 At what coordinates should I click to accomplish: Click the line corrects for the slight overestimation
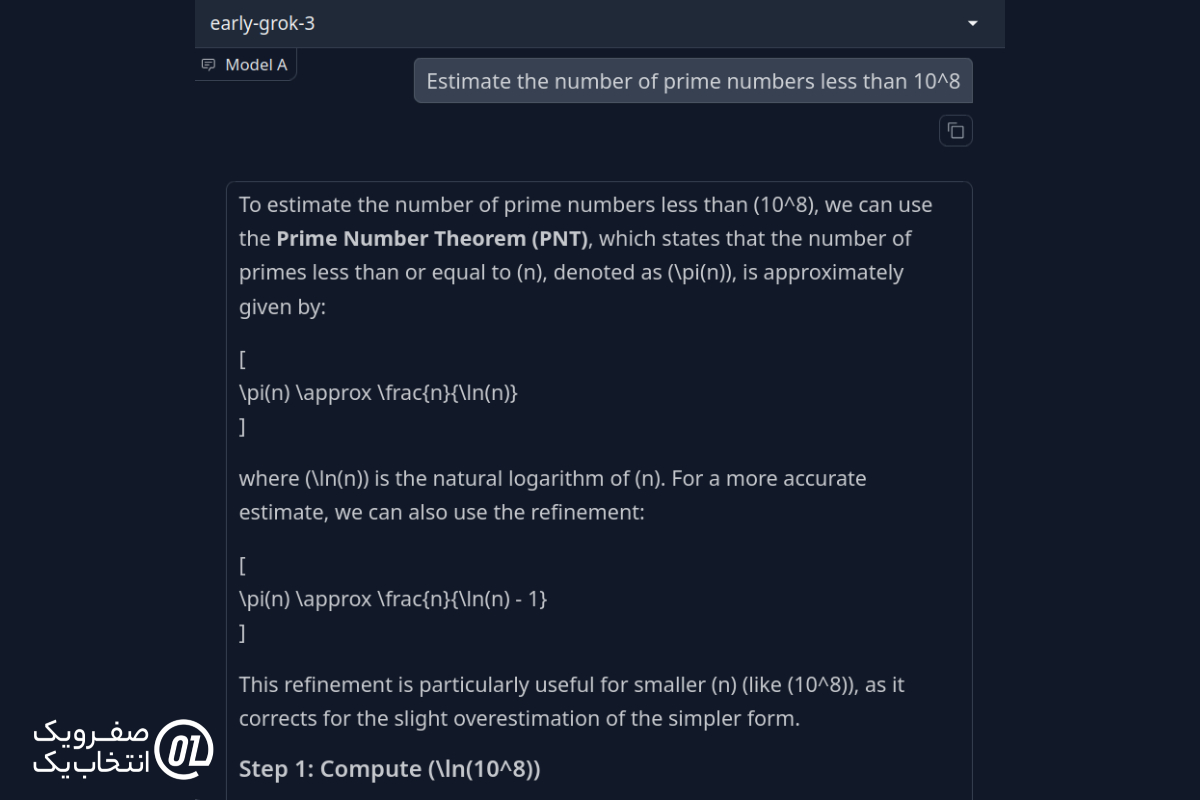pos(519,719)
